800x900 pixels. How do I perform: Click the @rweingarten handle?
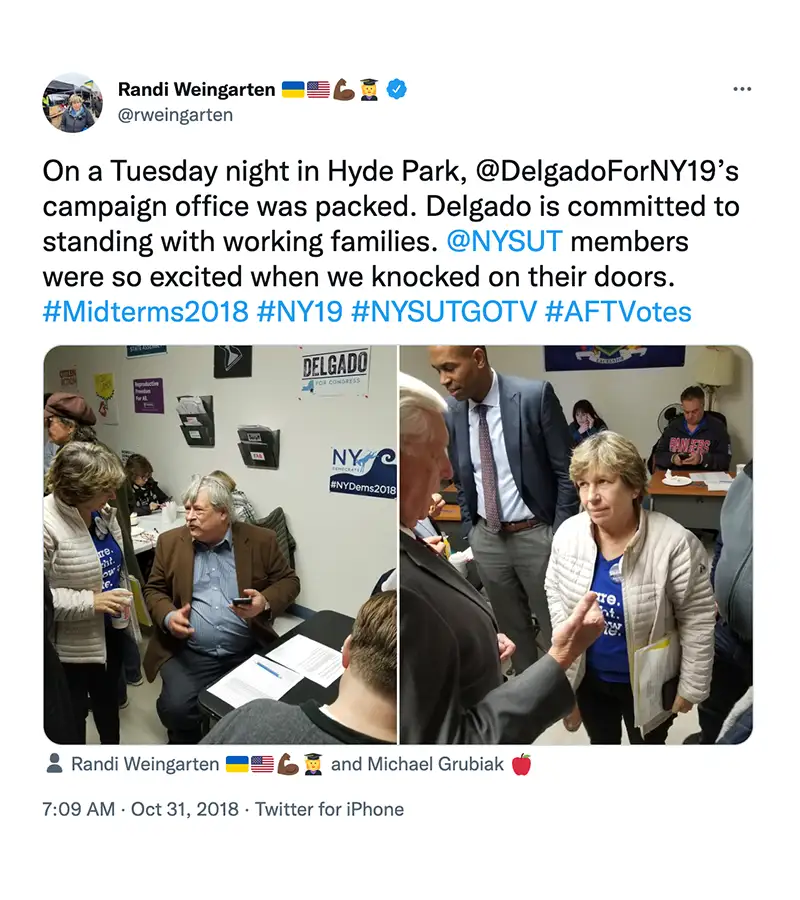(x=175, y=115)
